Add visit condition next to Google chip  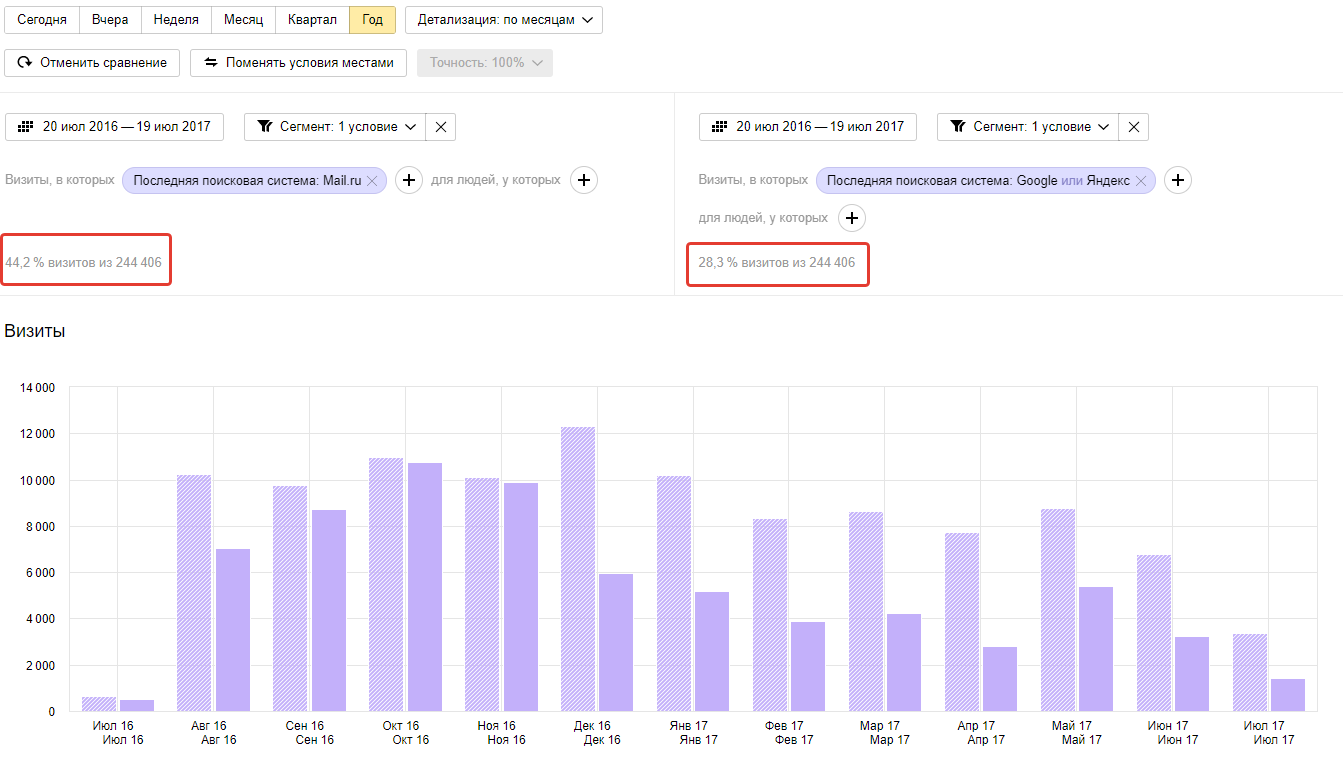point(1178,181)
